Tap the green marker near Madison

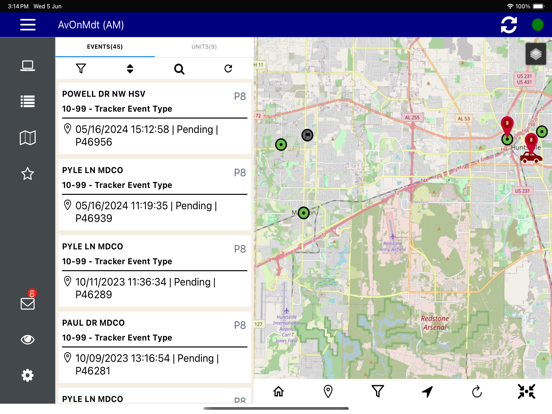tap(303, 213)
